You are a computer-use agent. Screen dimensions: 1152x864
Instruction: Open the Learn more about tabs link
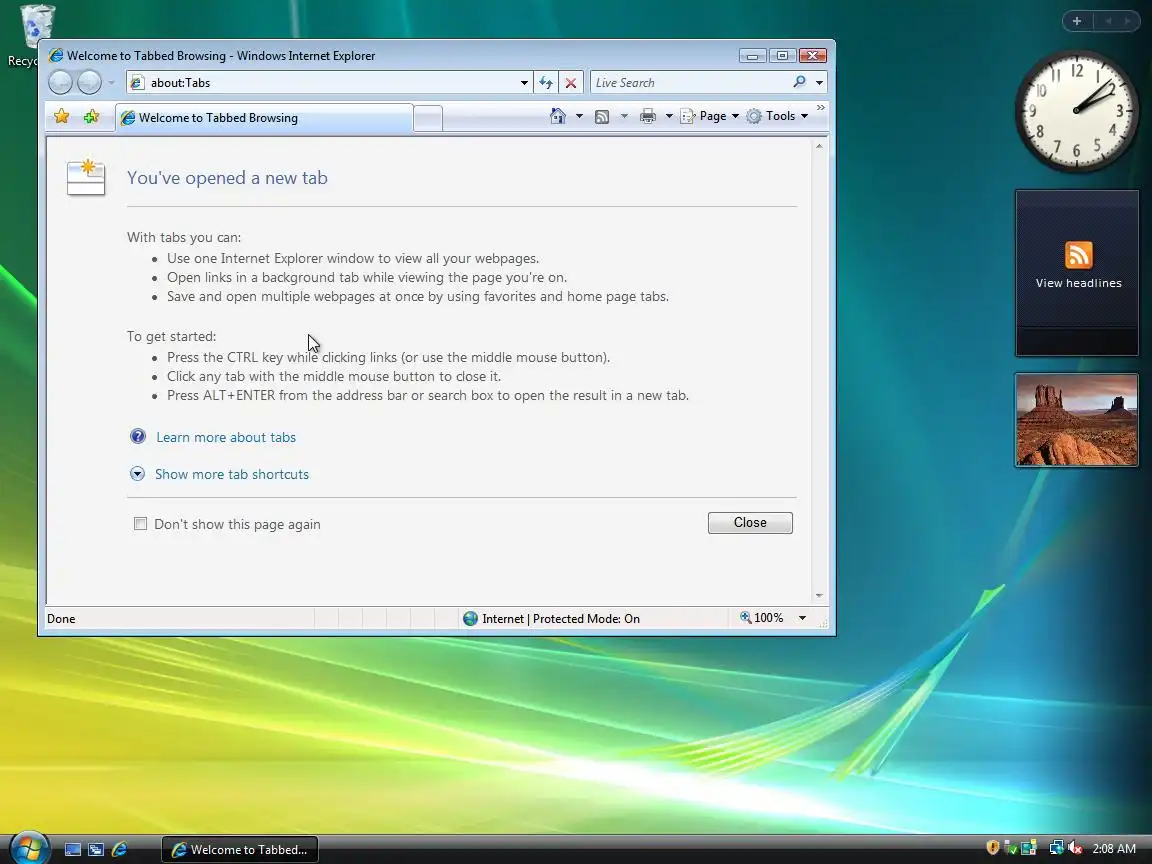(x=226, y=437)
